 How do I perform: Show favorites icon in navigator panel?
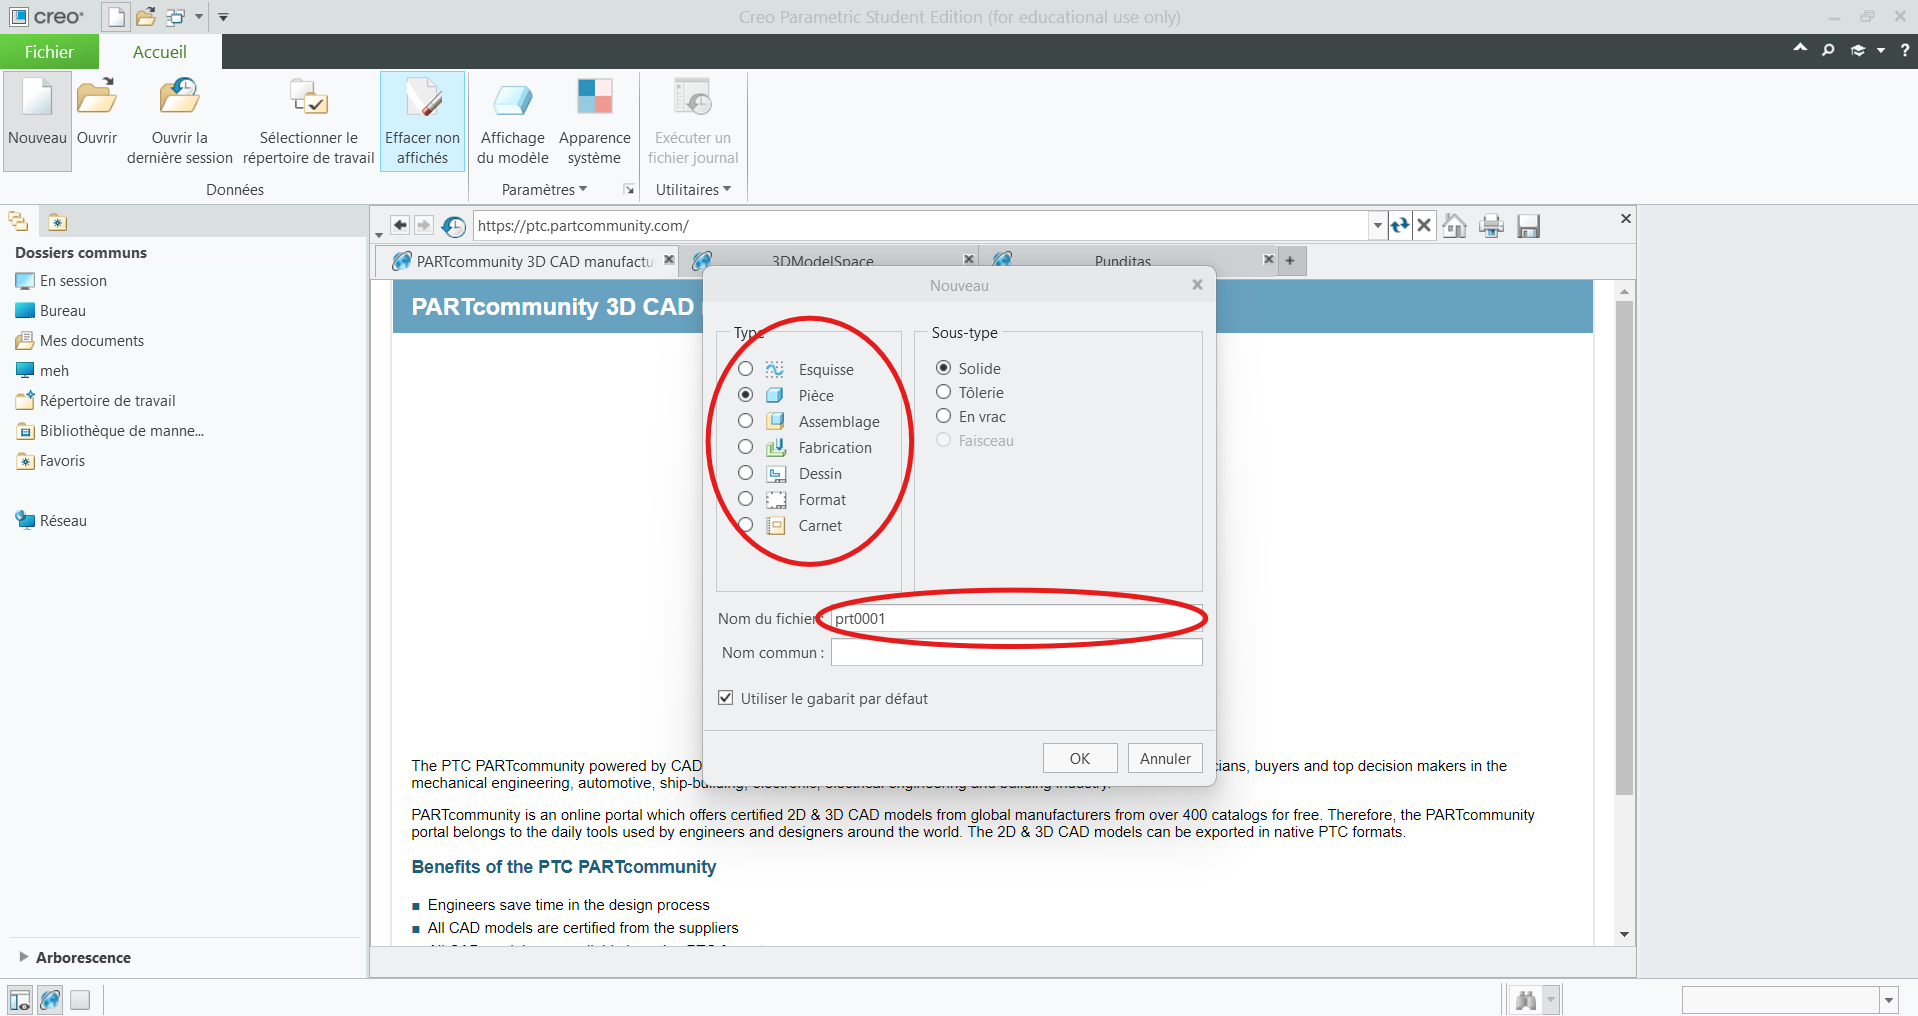click(x=57, y=222)
